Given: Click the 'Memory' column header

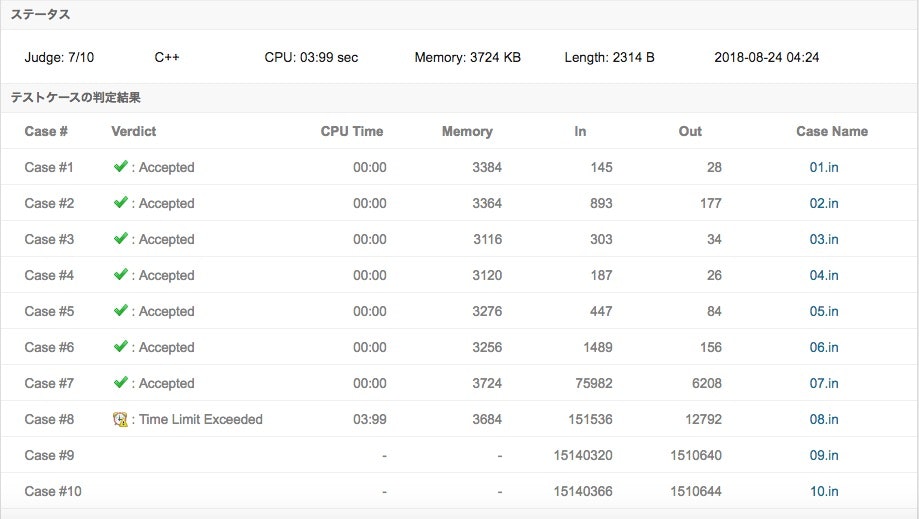Looking at the screenshot, I should [x=467, y=131].
